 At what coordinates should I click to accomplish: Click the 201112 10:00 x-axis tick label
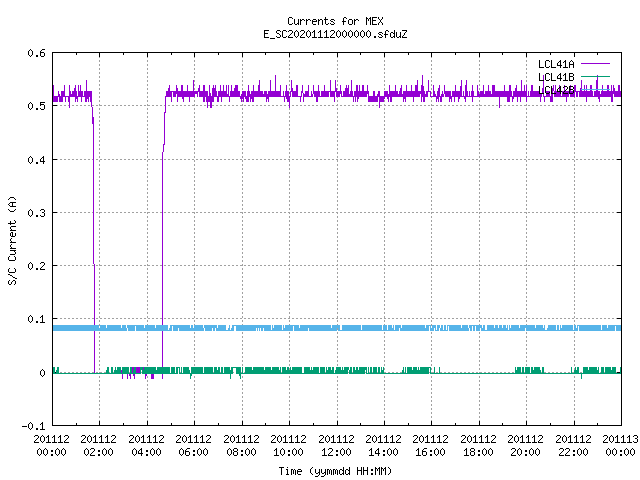288,445
